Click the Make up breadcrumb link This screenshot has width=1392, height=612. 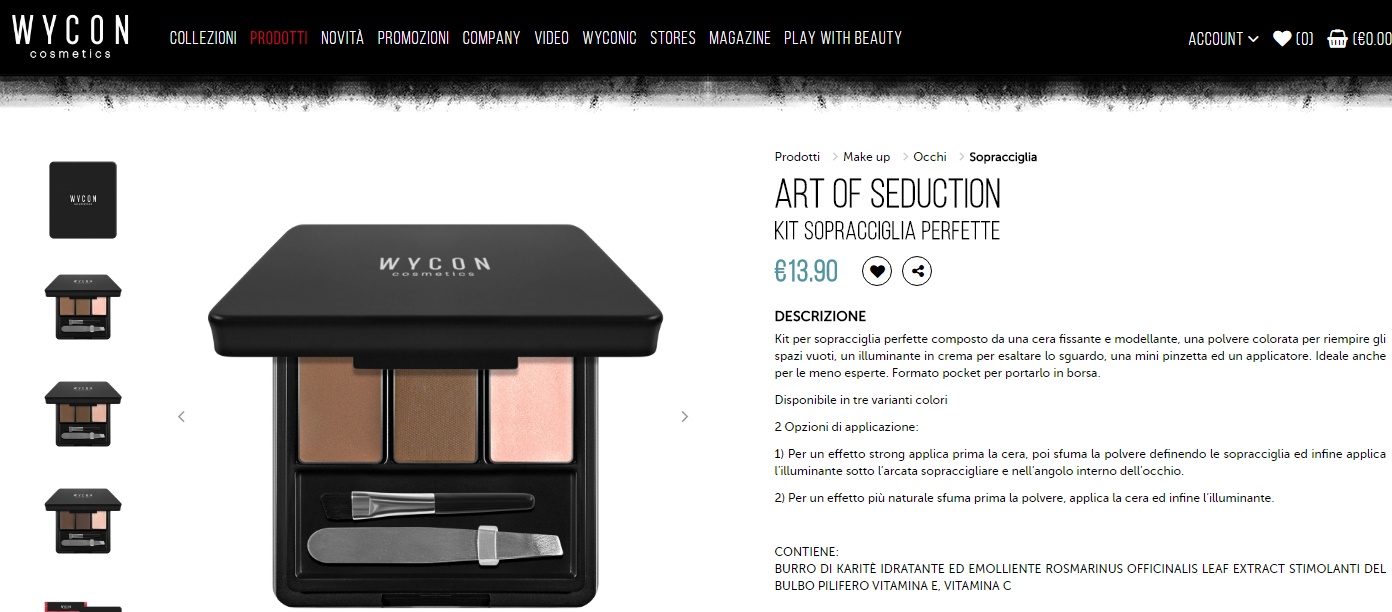pyautogui.click(x=866, y=157)
